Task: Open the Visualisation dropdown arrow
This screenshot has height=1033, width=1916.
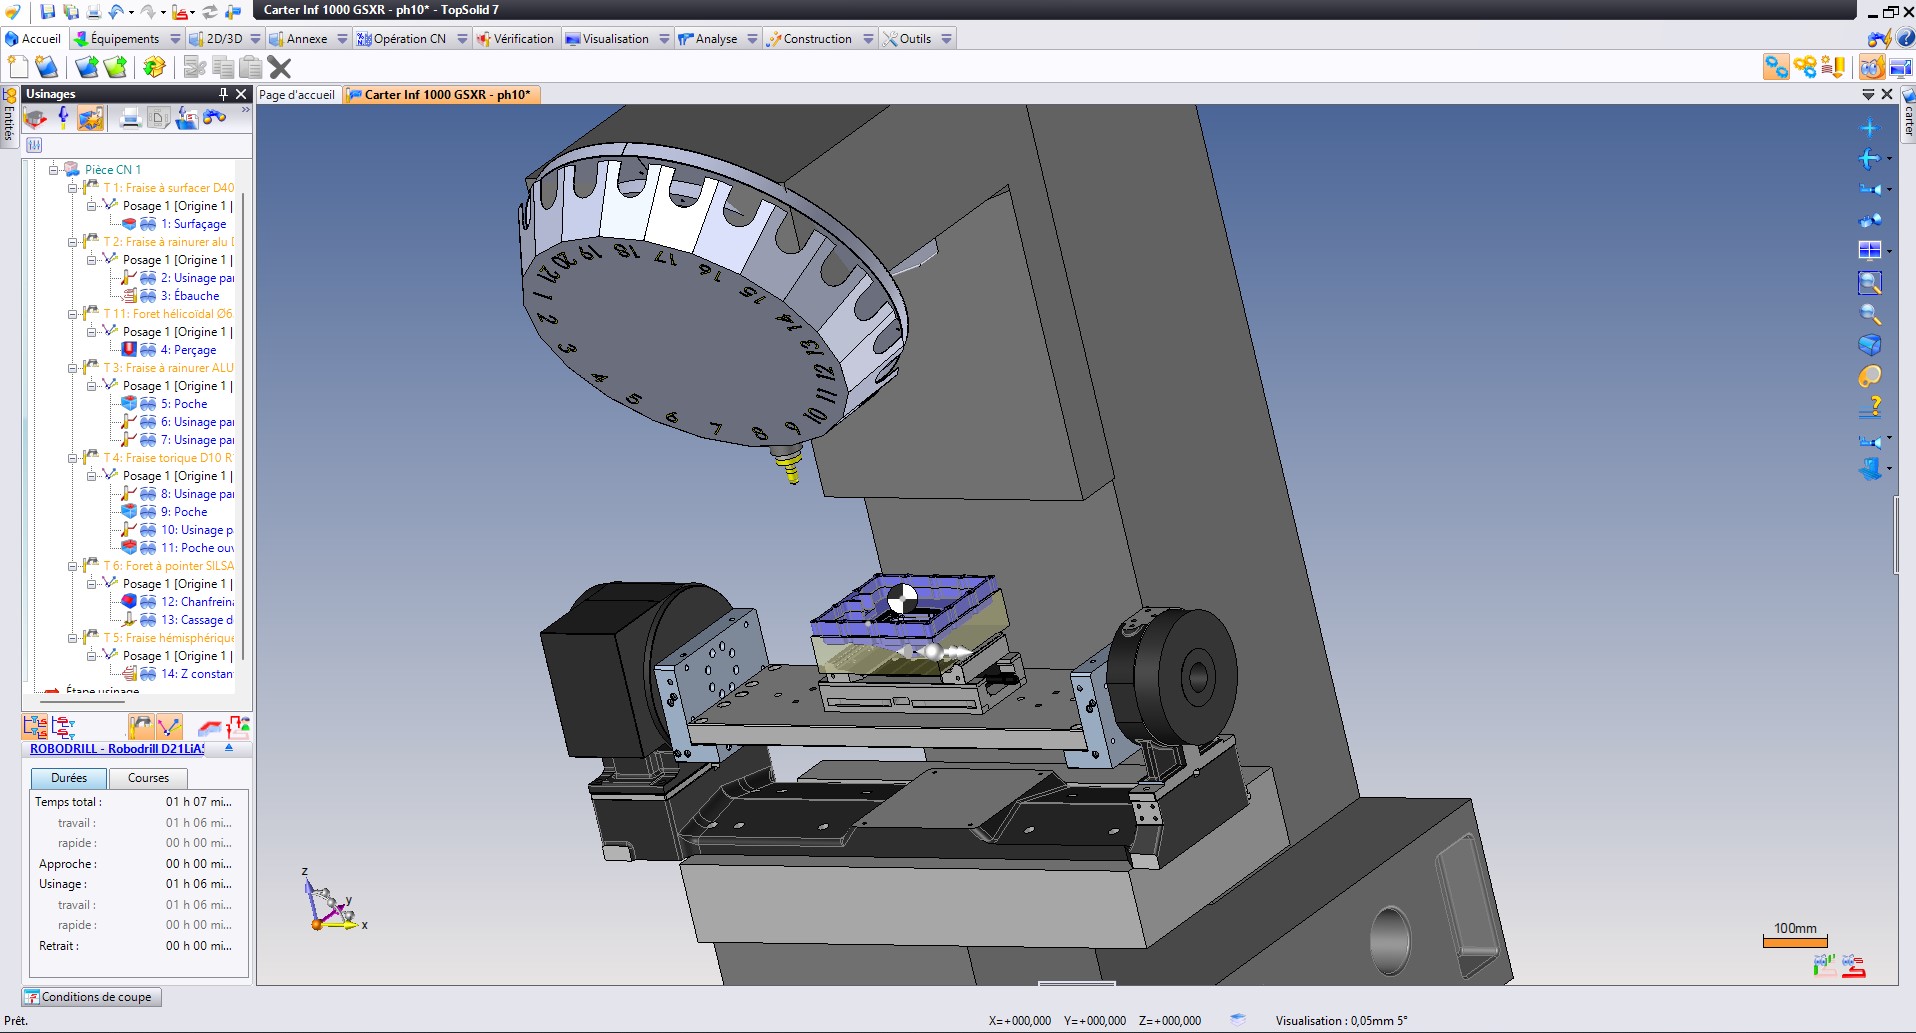Action: [664, 39]
